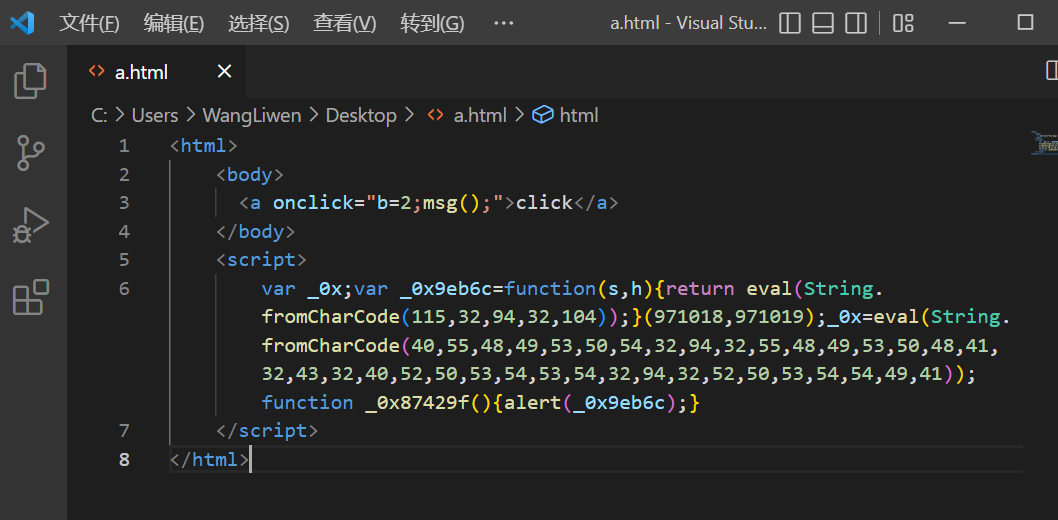The height and width of the screenshot is (520, 1058).
Task: Expand the html symbol breadcrumb
Action: point(578,115)
